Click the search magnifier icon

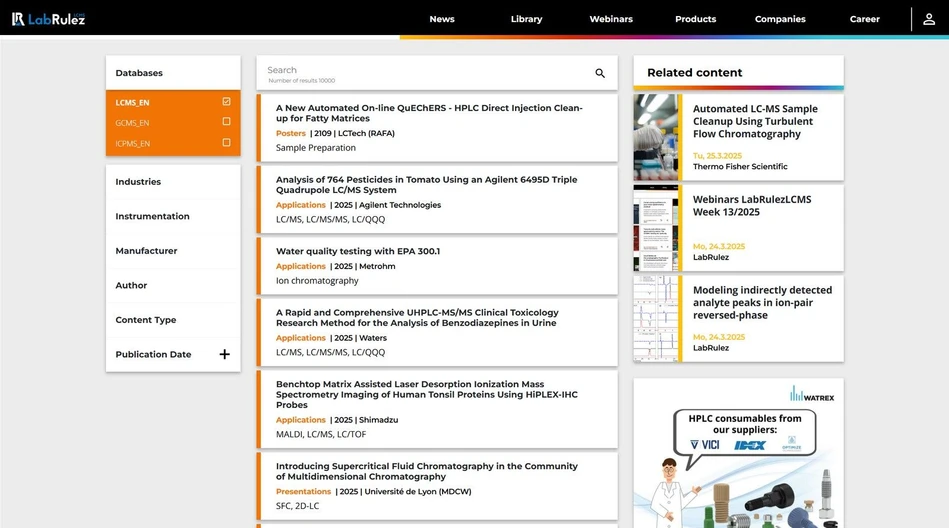coord(600,73)
